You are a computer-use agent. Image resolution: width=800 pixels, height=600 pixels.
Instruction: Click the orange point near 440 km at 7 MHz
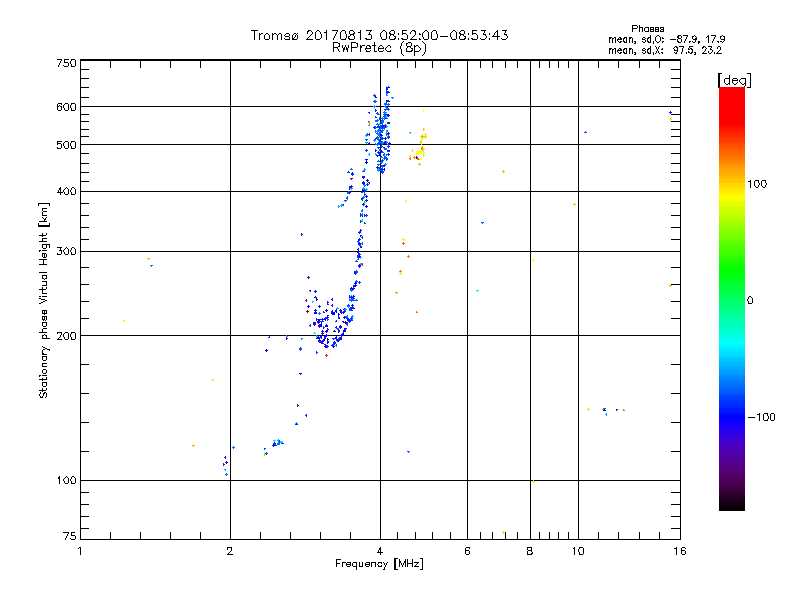pos(504,171)
